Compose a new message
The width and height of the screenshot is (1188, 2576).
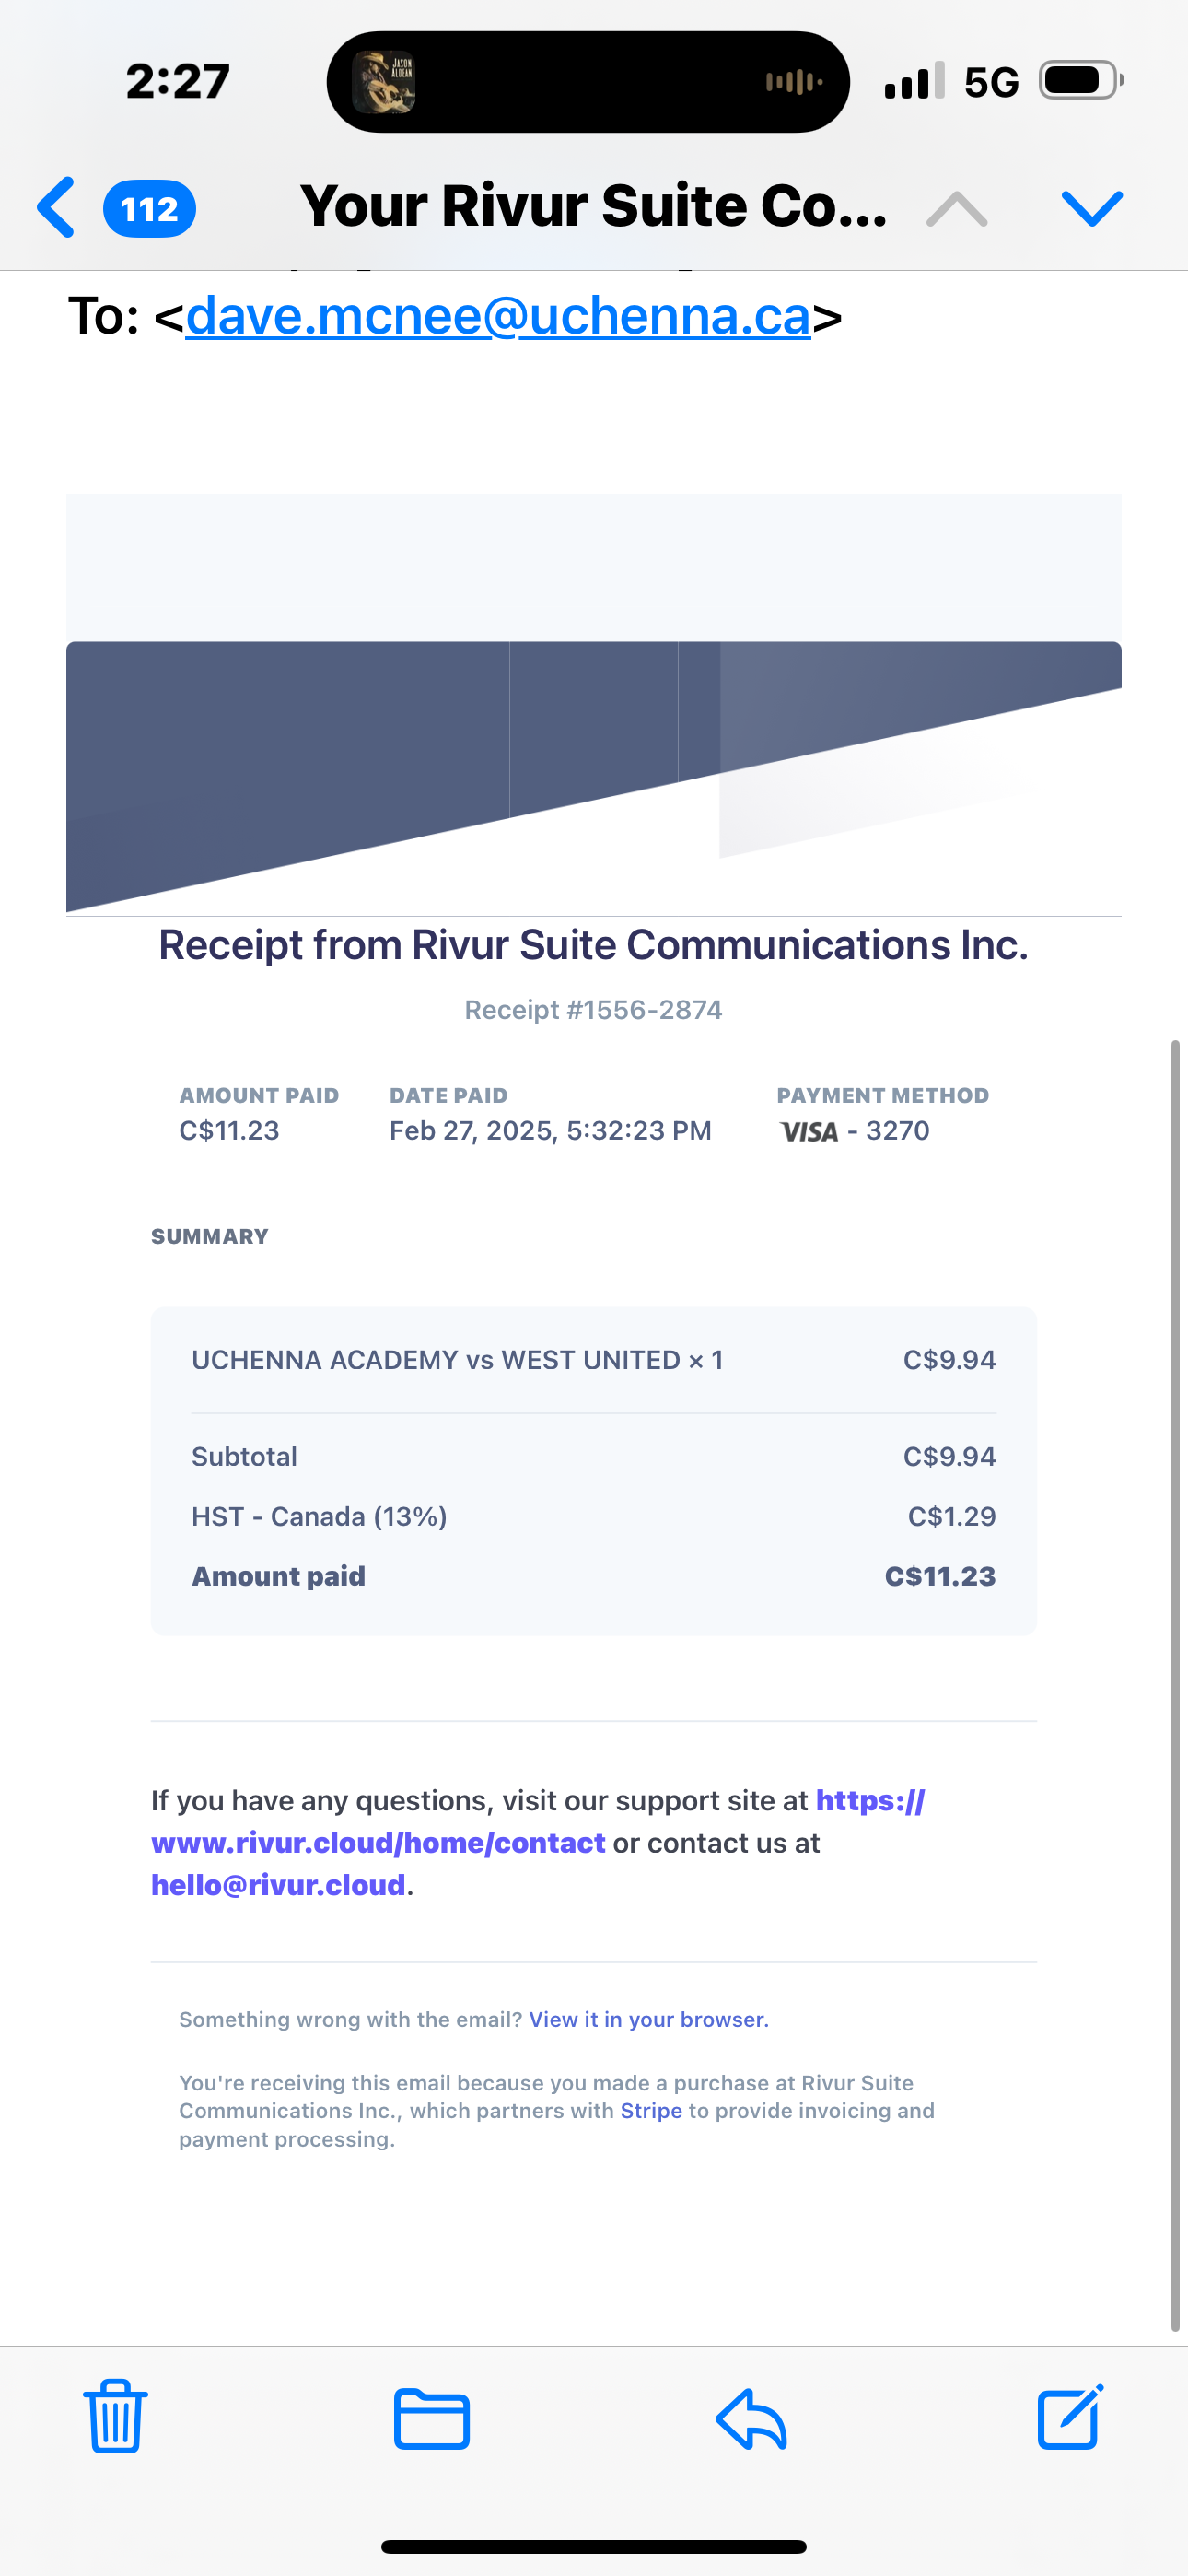(1070, 2416)
